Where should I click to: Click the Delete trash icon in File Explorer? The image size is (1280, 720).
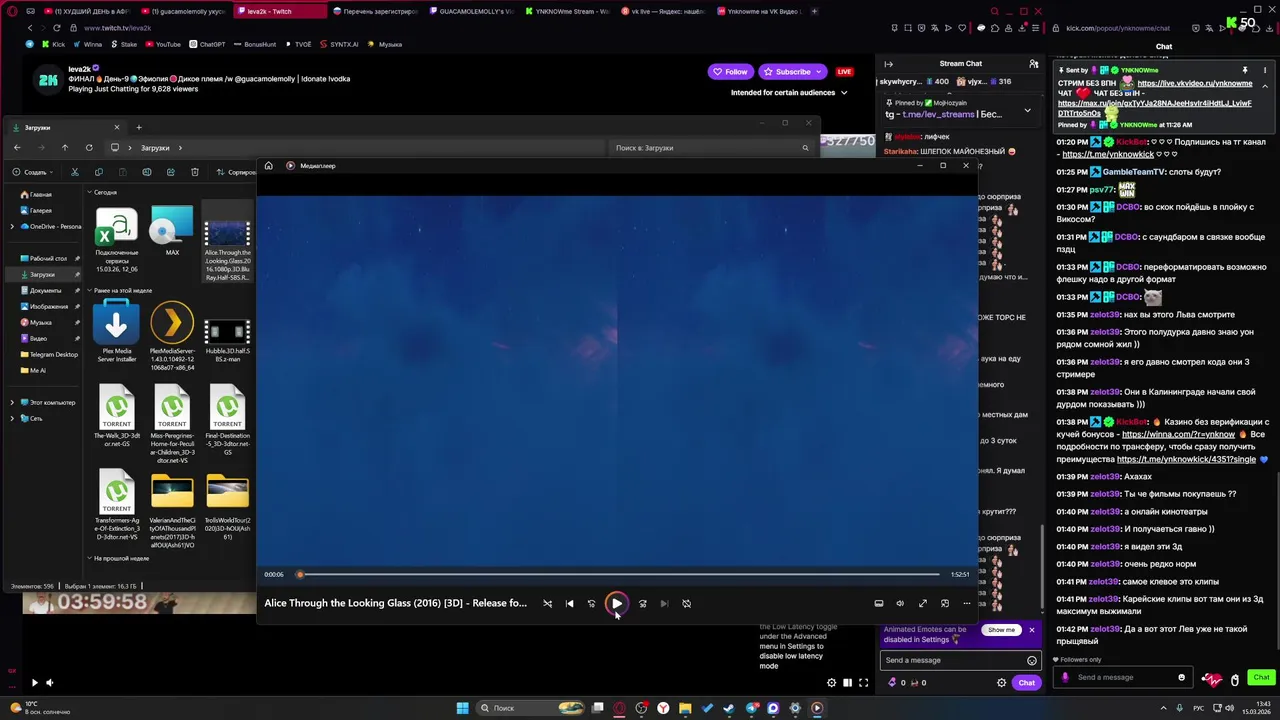click(x=194, y=172)
